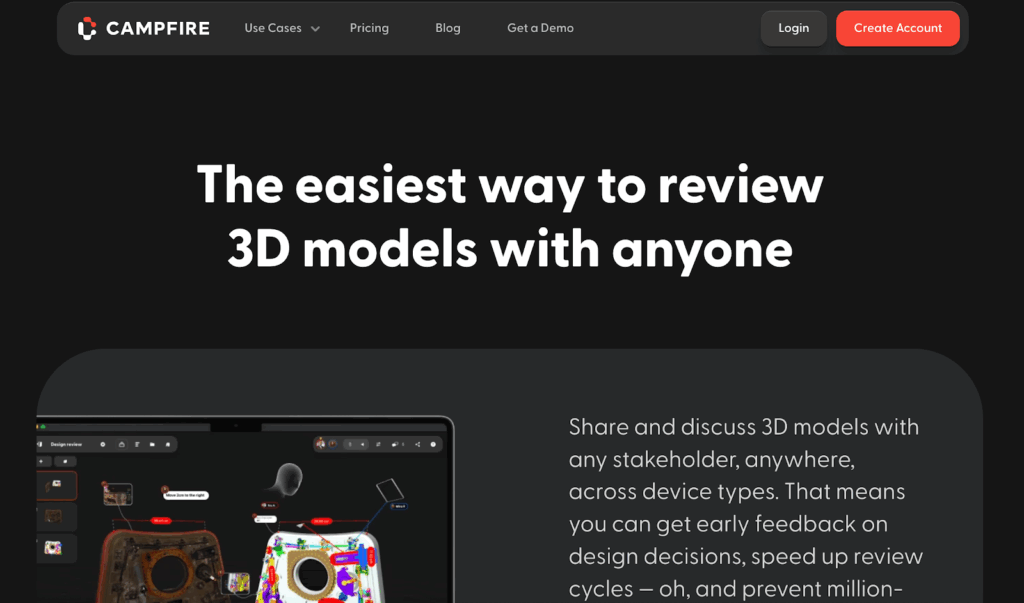Go to the Pricing page
This screenshot has height=603, width=1024.
click(x=369, y=28)
